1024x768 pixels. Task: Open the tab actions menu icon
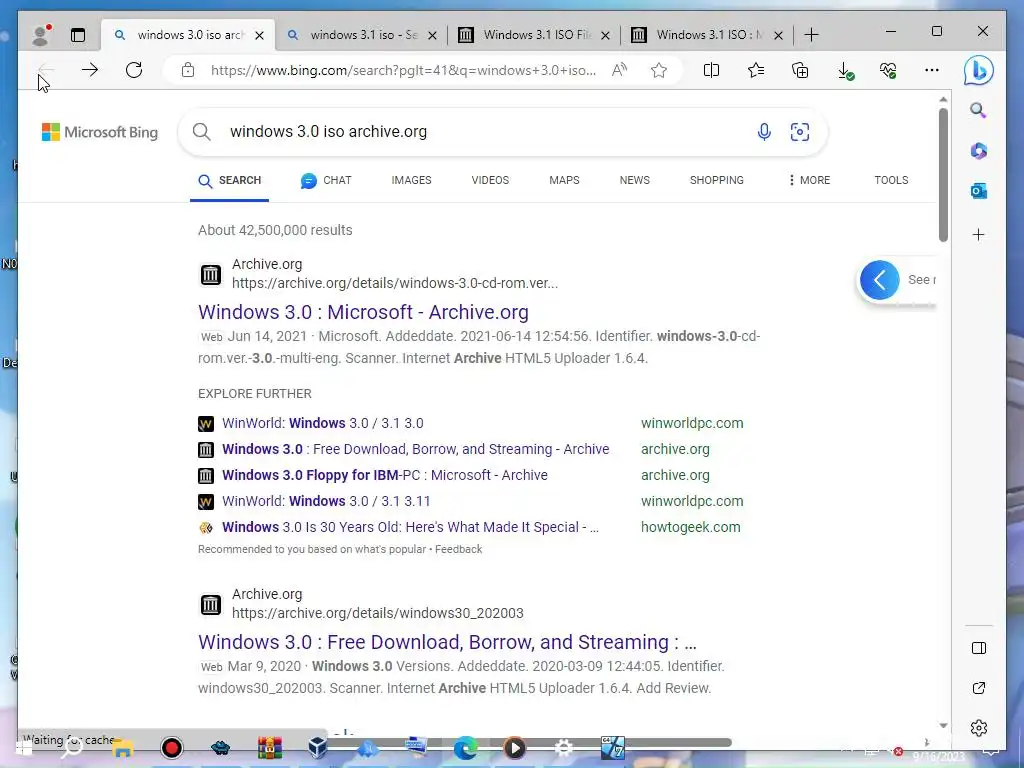(x=78, y=35)
